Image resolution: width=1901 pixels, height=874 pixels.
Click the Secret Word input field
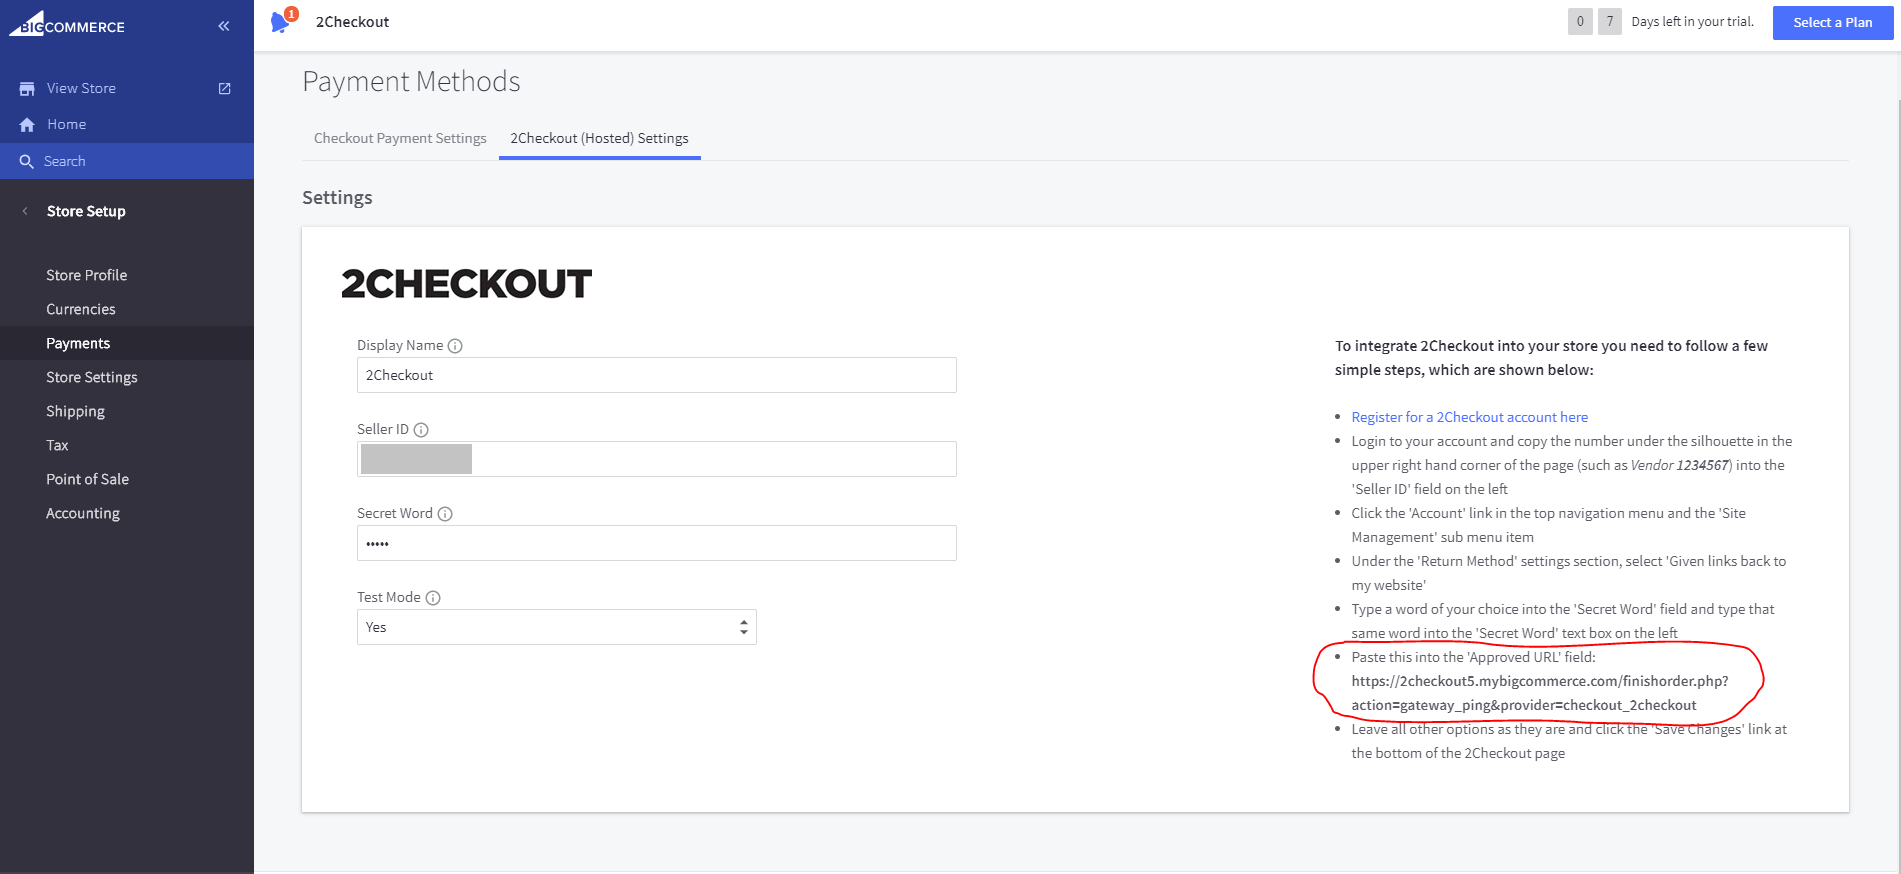(x=657, y=543)
